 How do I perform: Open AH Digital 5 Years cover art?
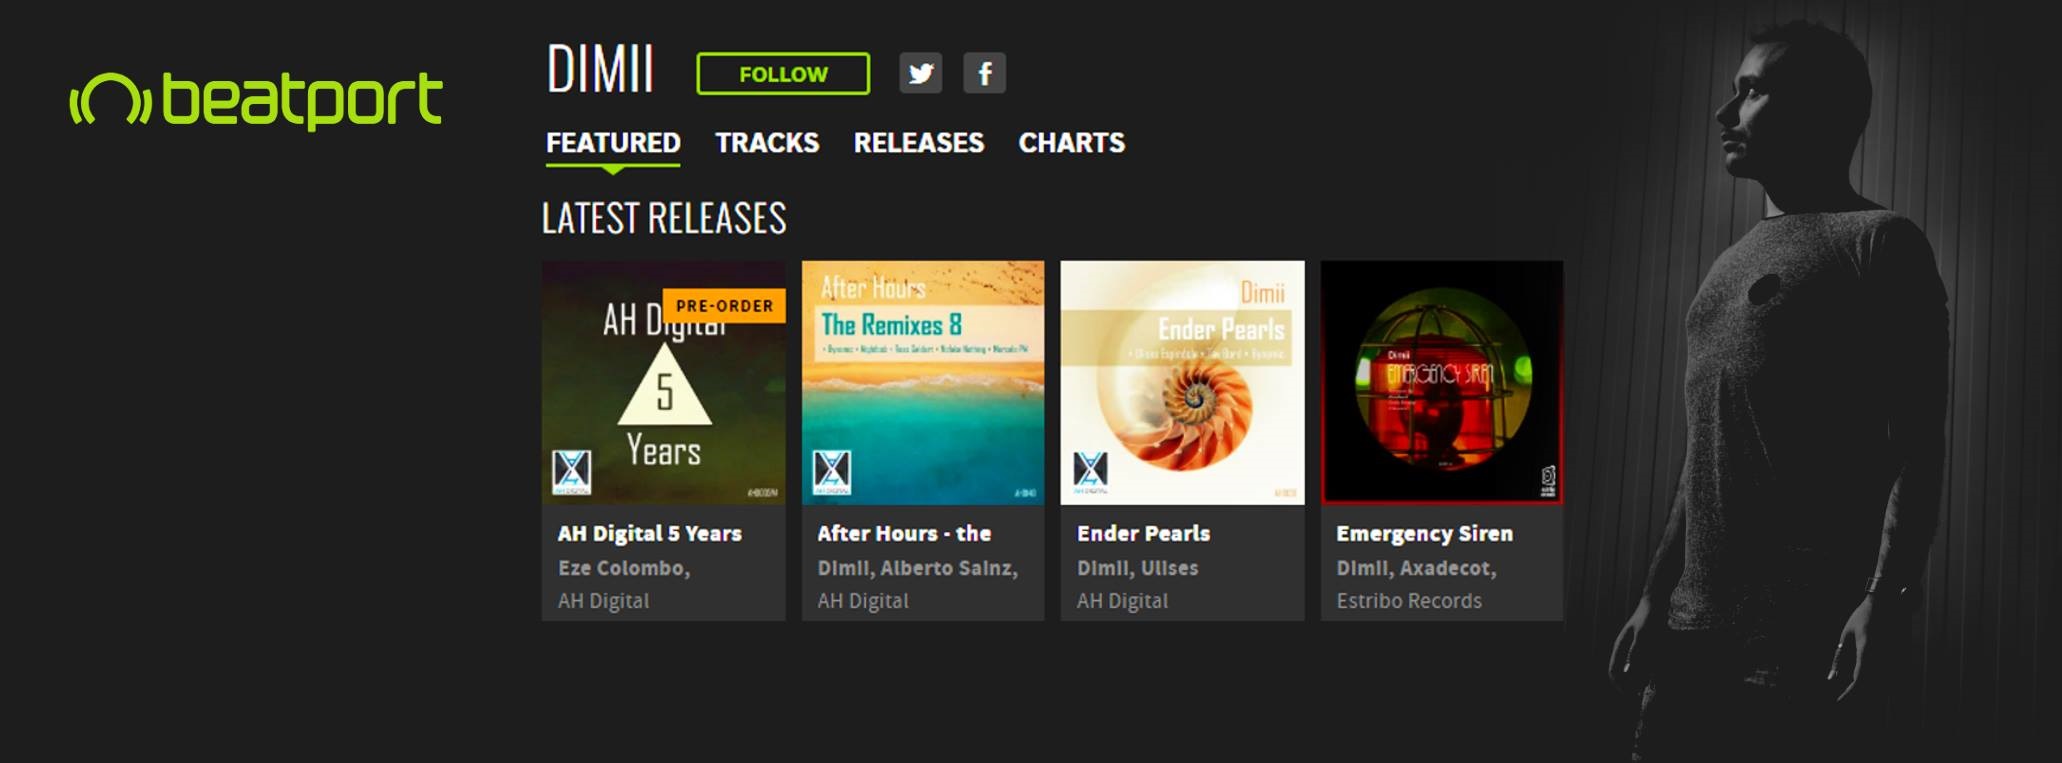664,383
